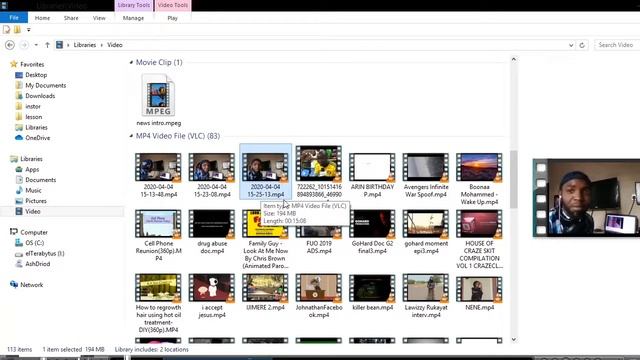Open the Share ribbon tab
Viewport: 640px width, 360px height.
[x=71, y=18]
